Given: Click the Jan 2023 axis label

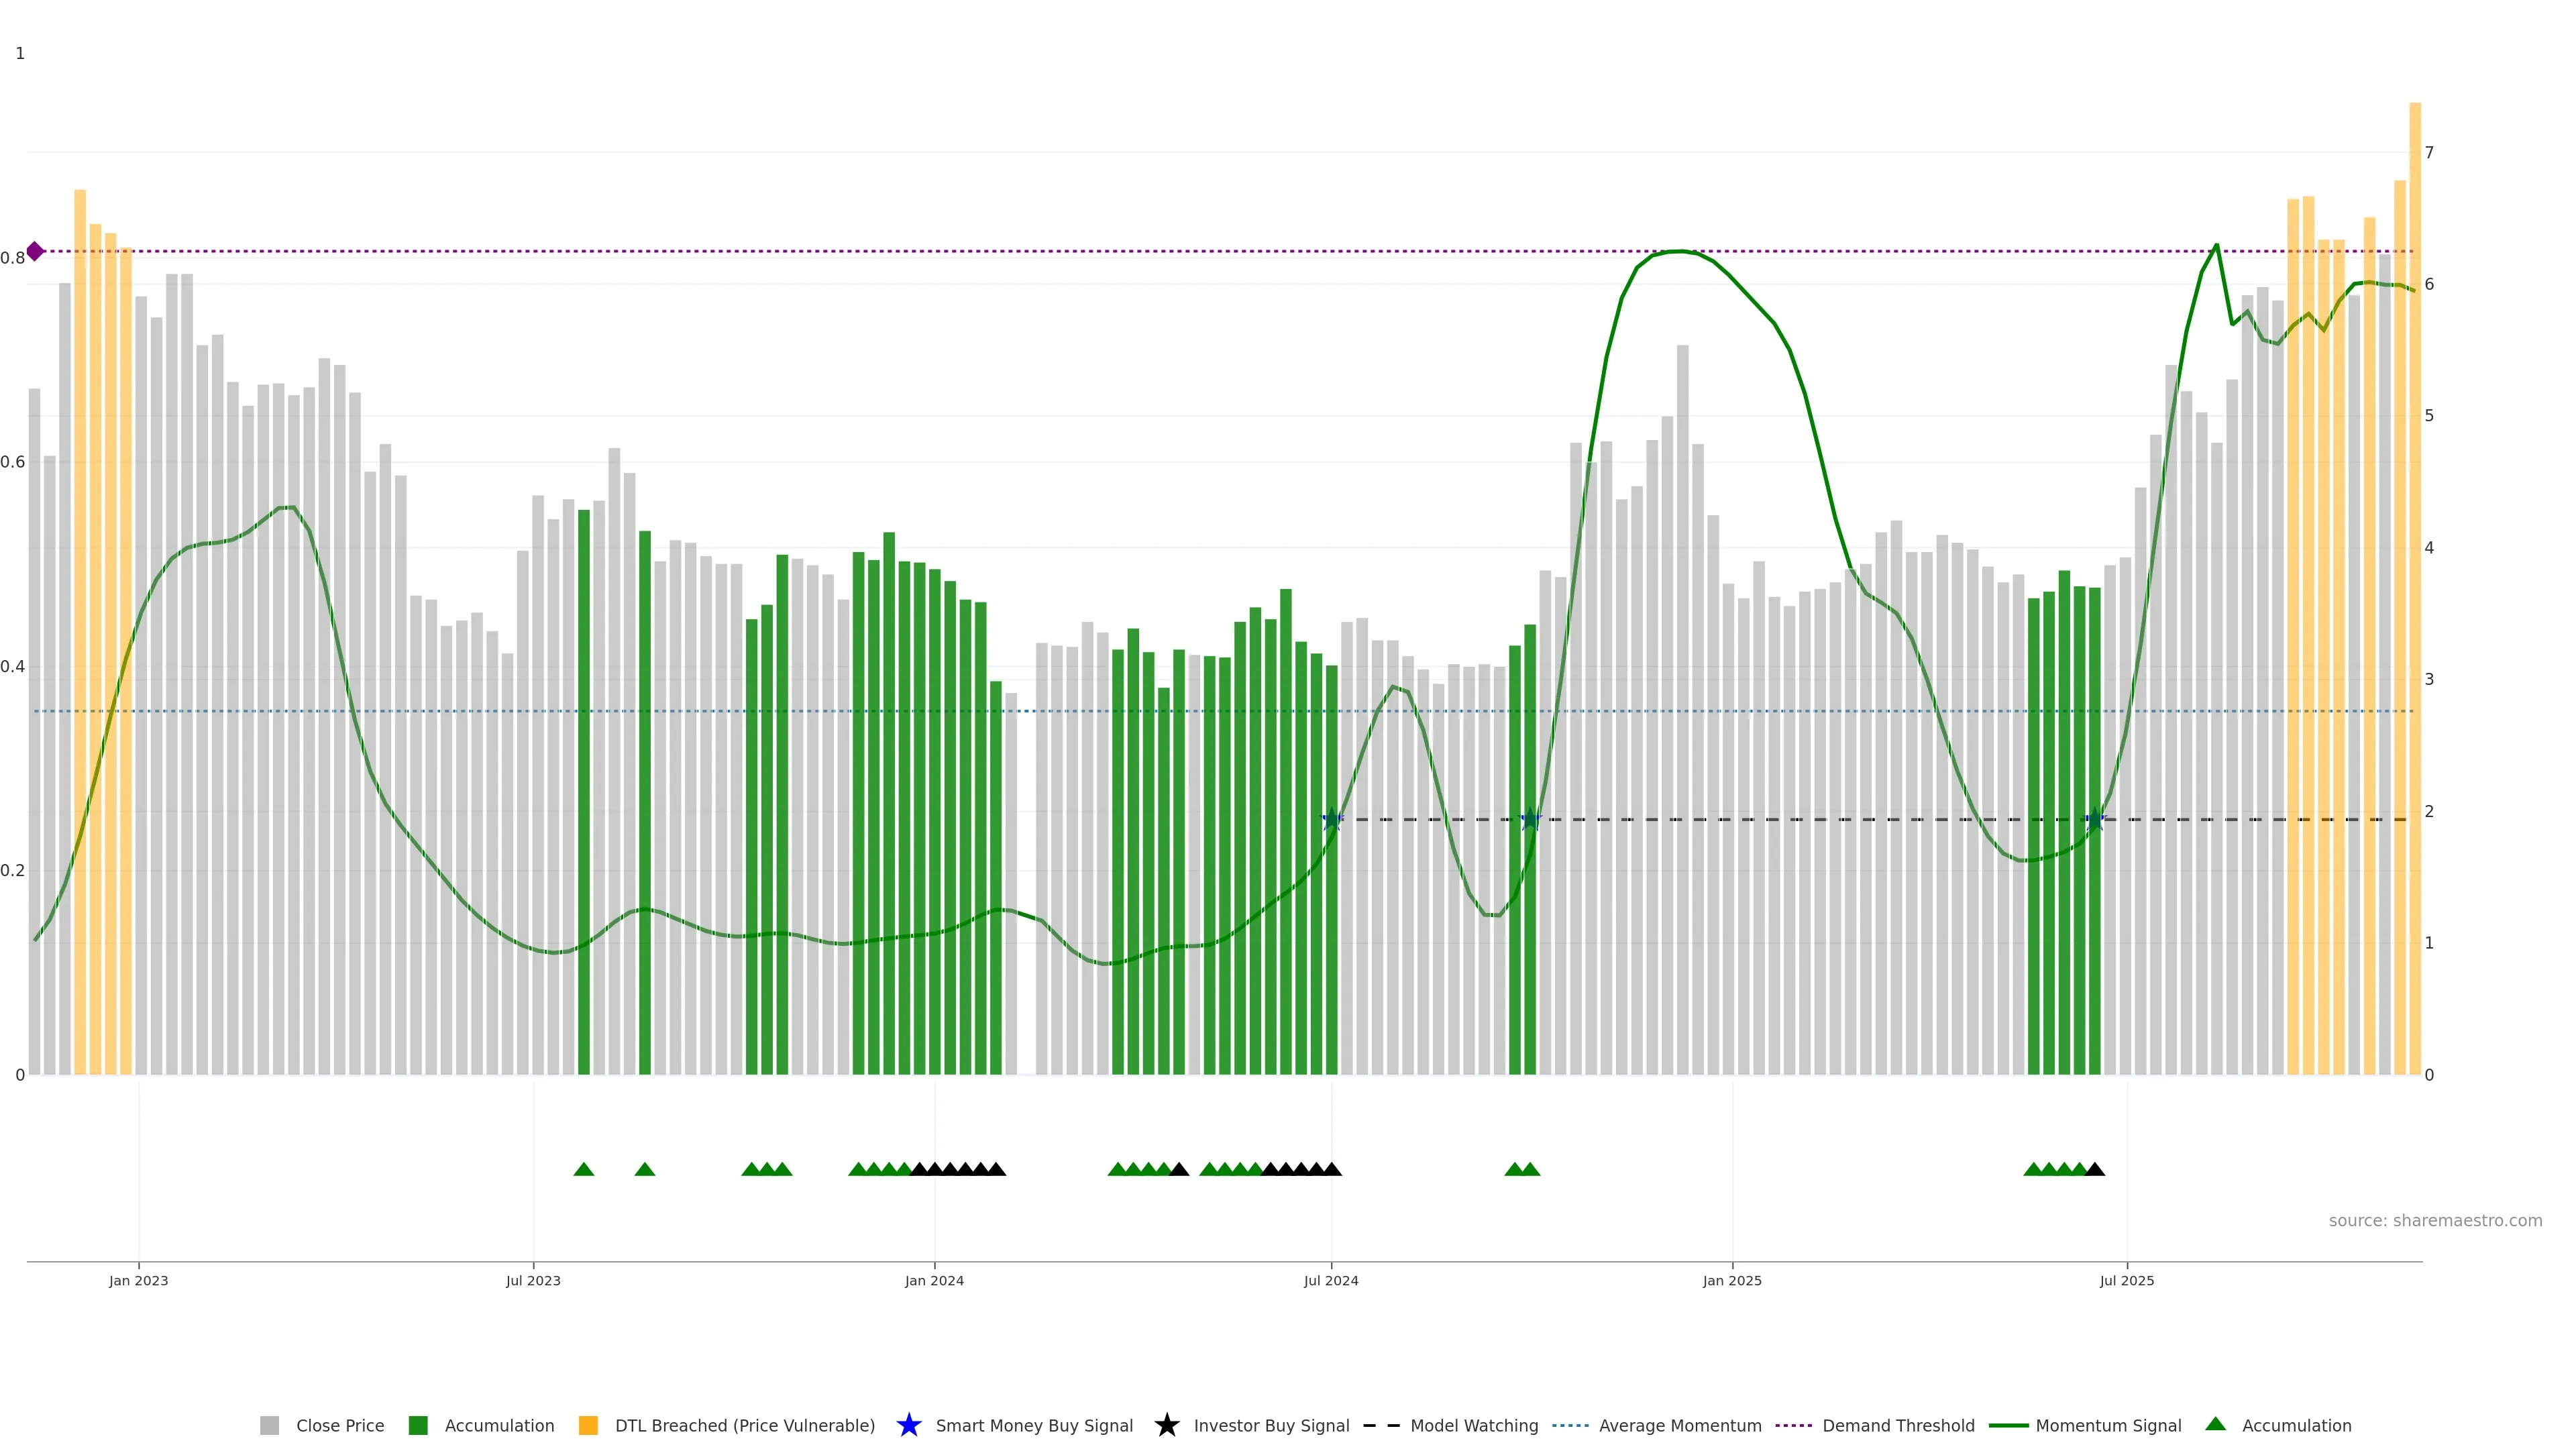Looking at the screenshot, I should click(139, 1280).
